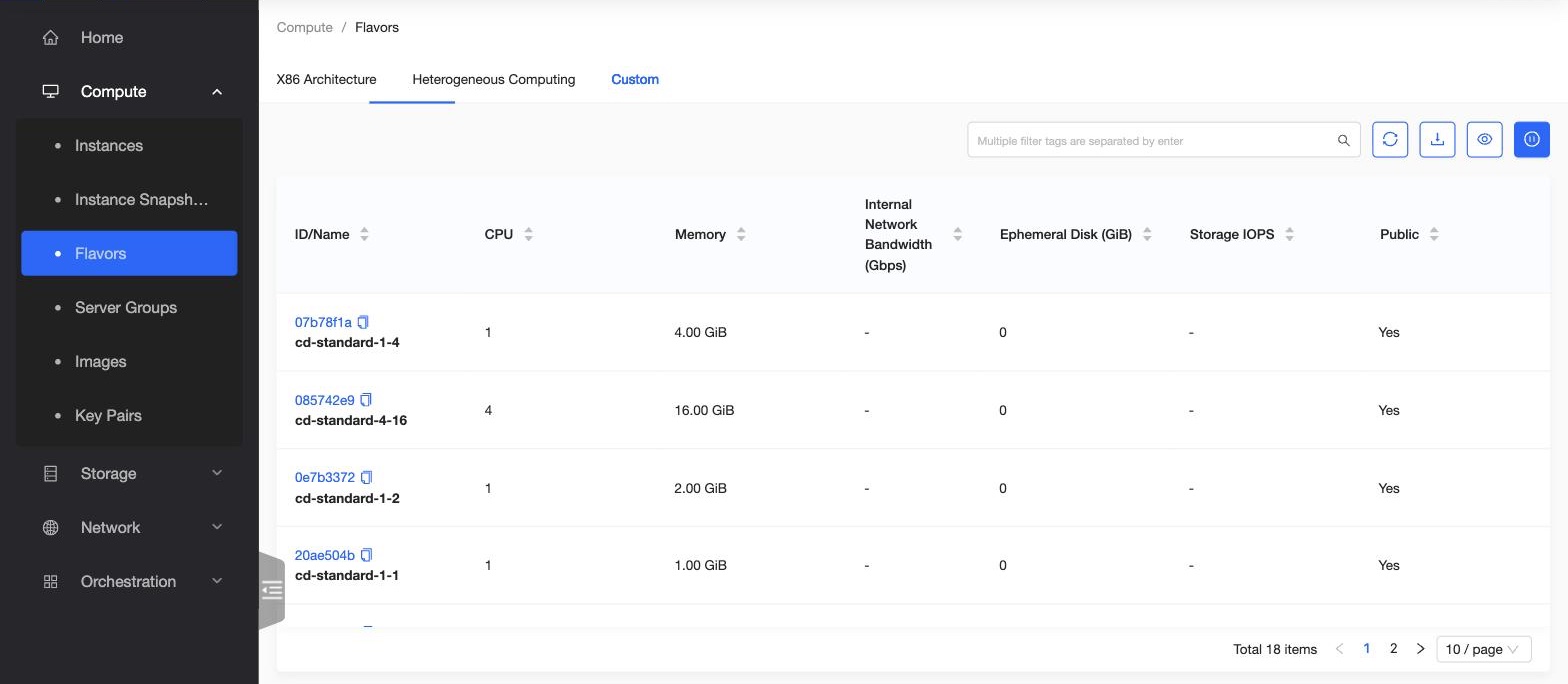Switch to Heterogeneous Computing tab
This screenshot has height=684, width=1568.
click(493, 79)
